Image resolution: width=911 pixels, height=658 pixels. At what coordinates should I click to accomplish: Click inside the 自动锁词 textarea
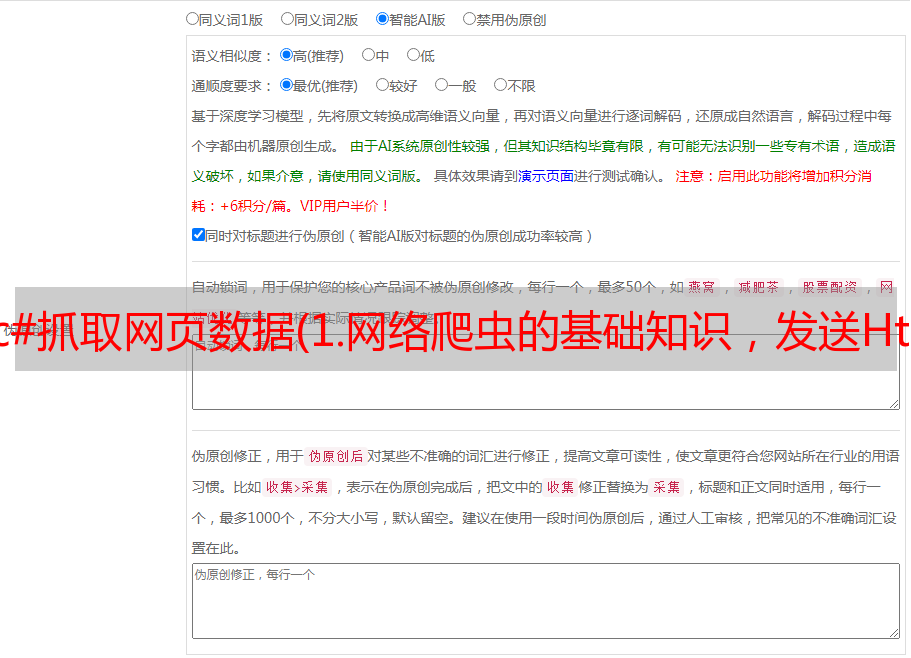[x=546, y=372]
